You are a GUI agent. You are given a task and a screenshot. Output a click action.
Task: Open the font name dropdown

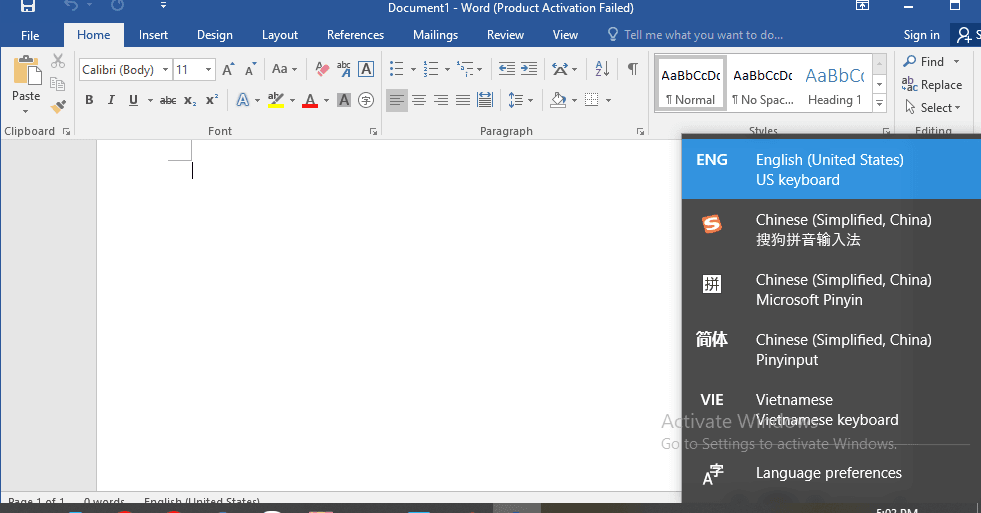pos(165,69)
